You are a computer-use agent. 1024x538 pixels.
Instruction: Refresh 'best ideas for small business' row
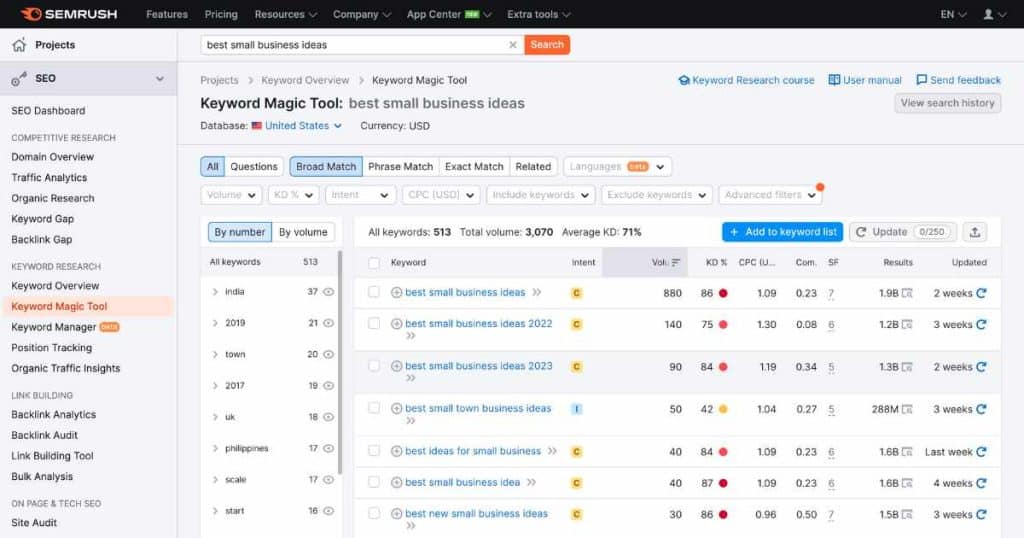(x=981, y=452)
